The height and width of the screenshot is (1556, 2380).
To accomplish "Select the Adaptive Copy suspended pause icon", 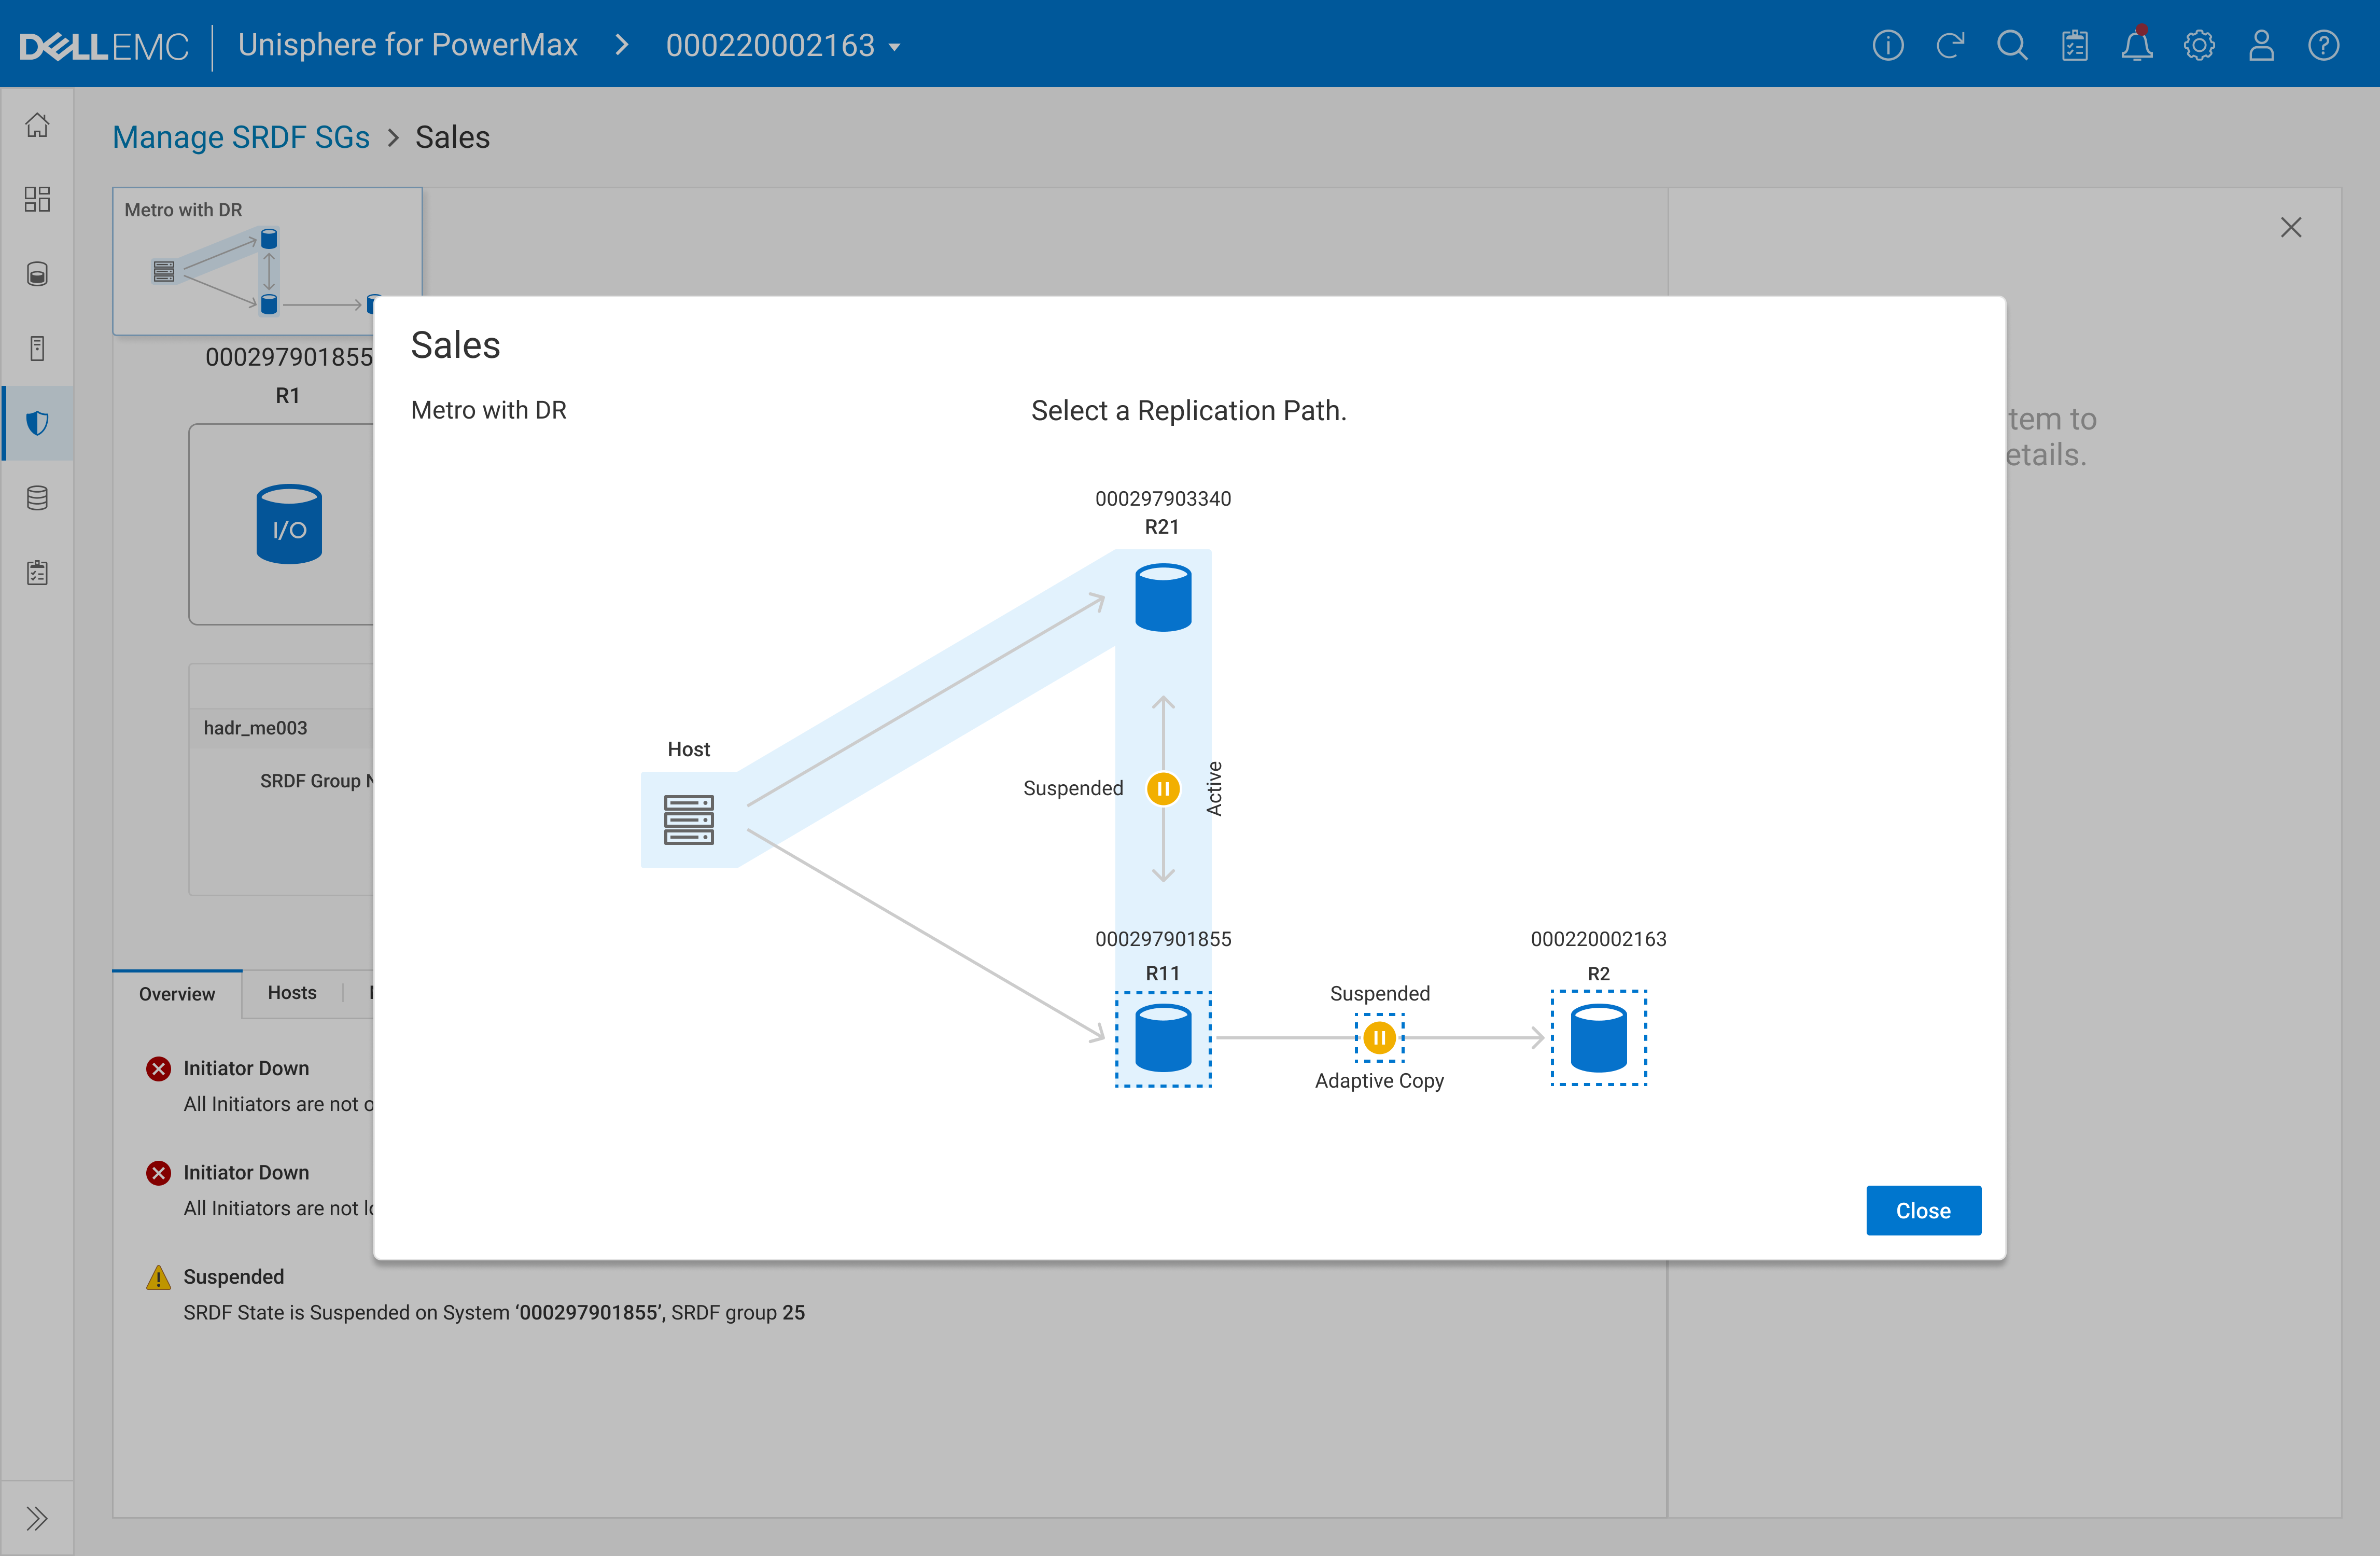I will 1379,1038.
